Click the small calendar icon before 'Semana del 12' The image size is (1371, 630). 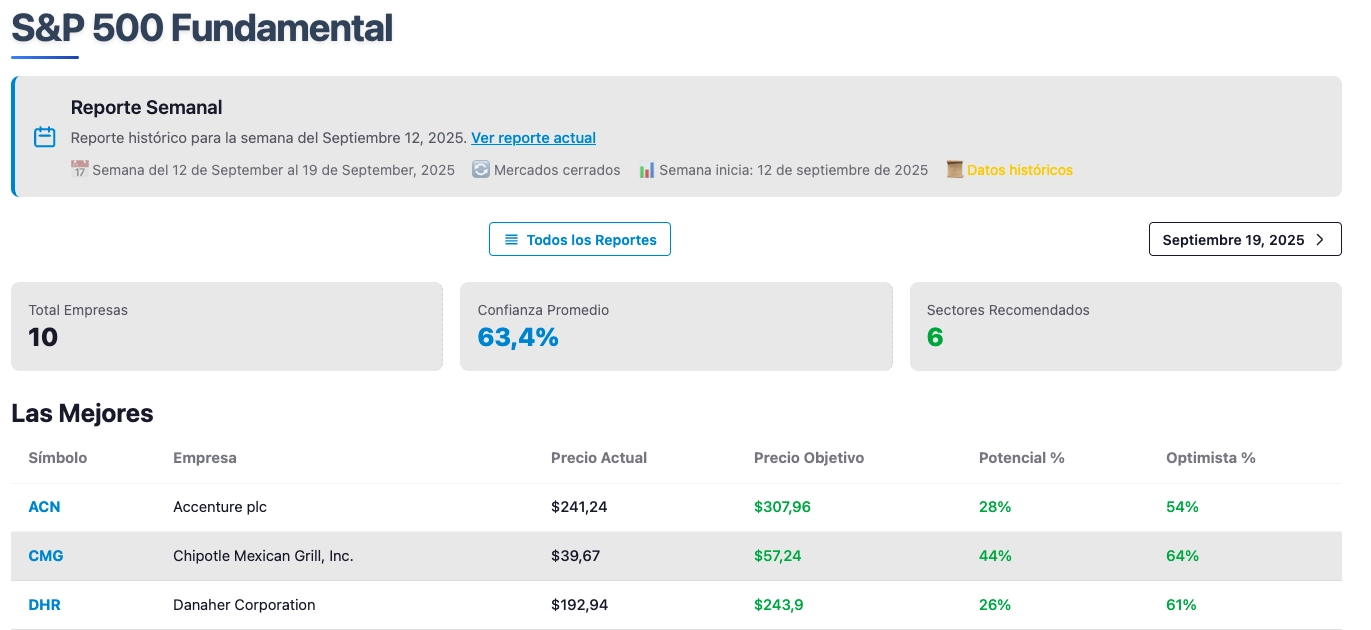(80, 170)
